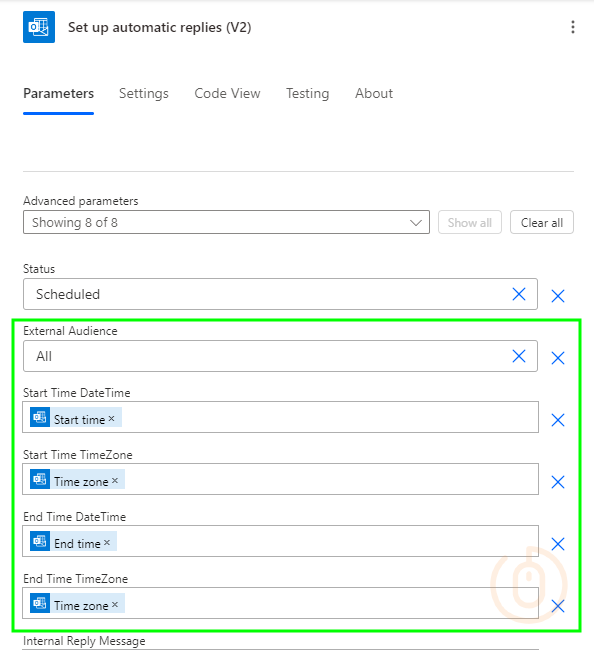Delete Time zone token in Start Time TimeZone
Screen dimensions: 594x650
pyautogui.click(x=115, y=480)
